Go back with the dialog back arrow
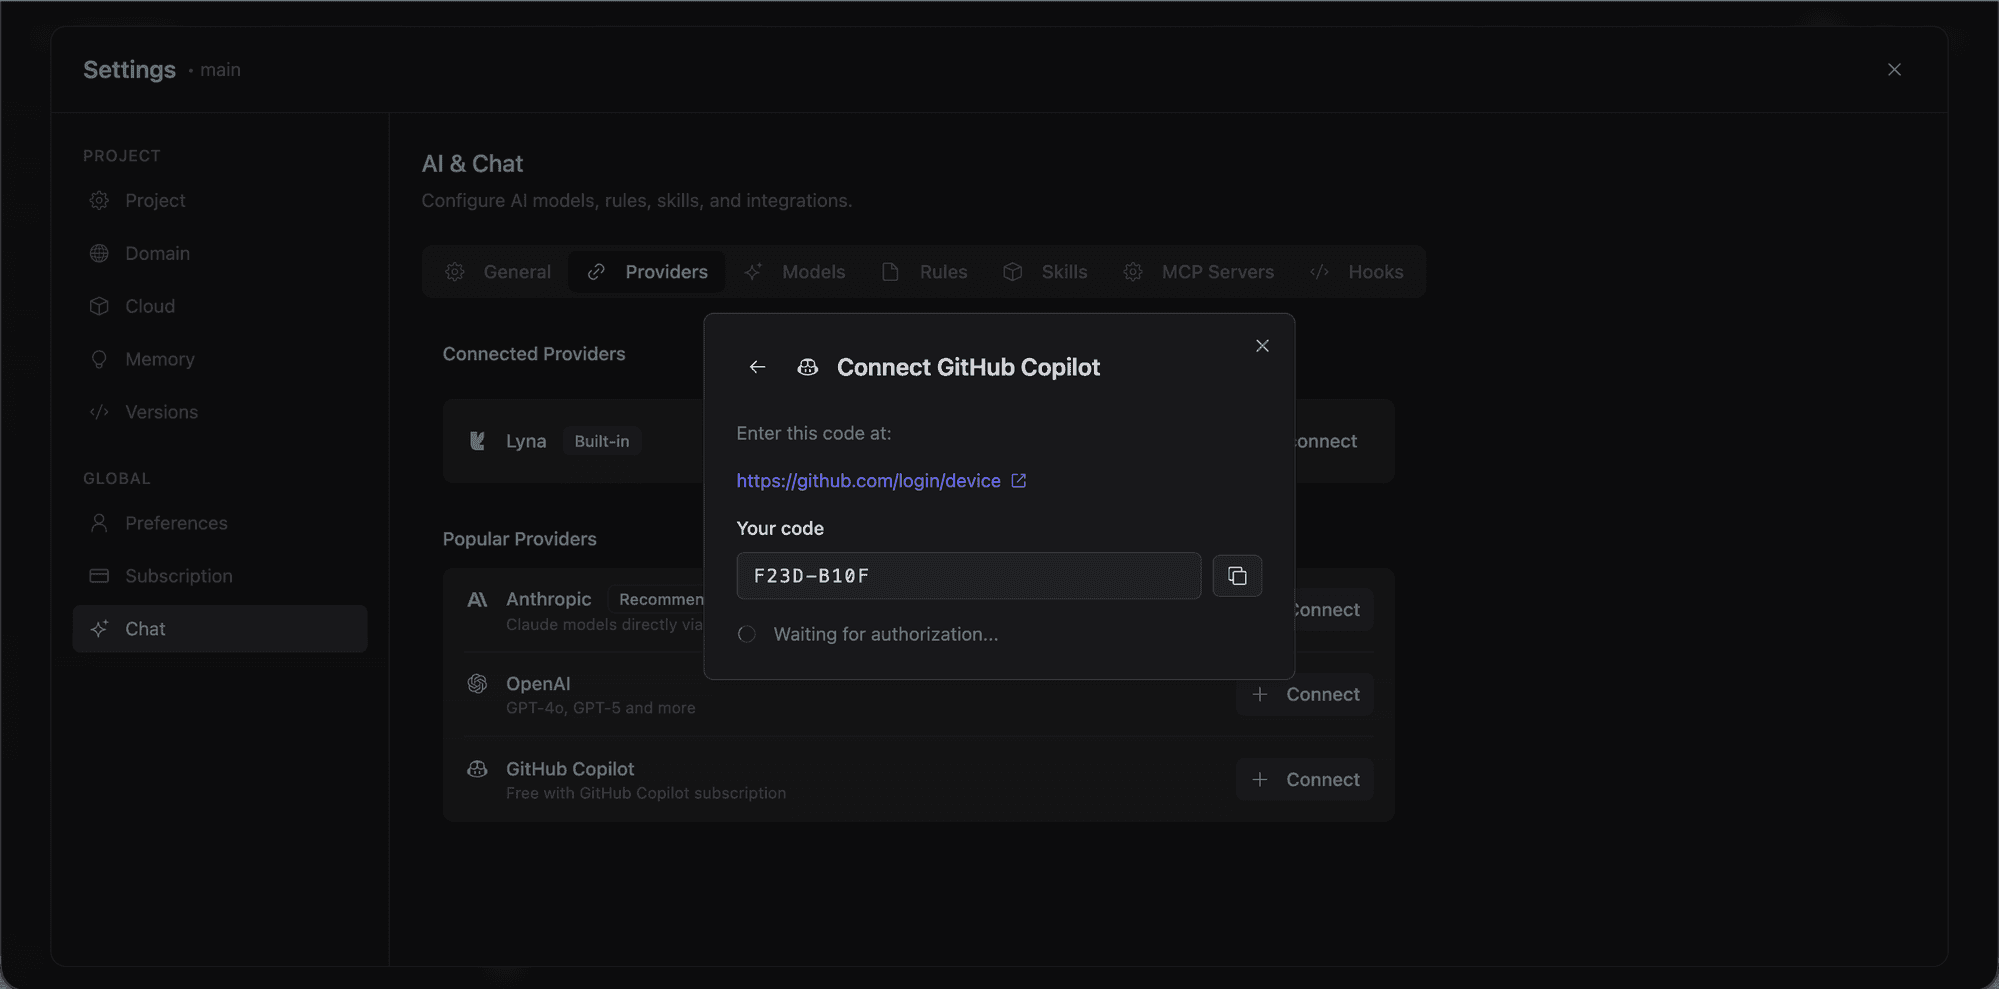Image resolution: width=1999 pixels, height=989 pixels. point(756,367)
